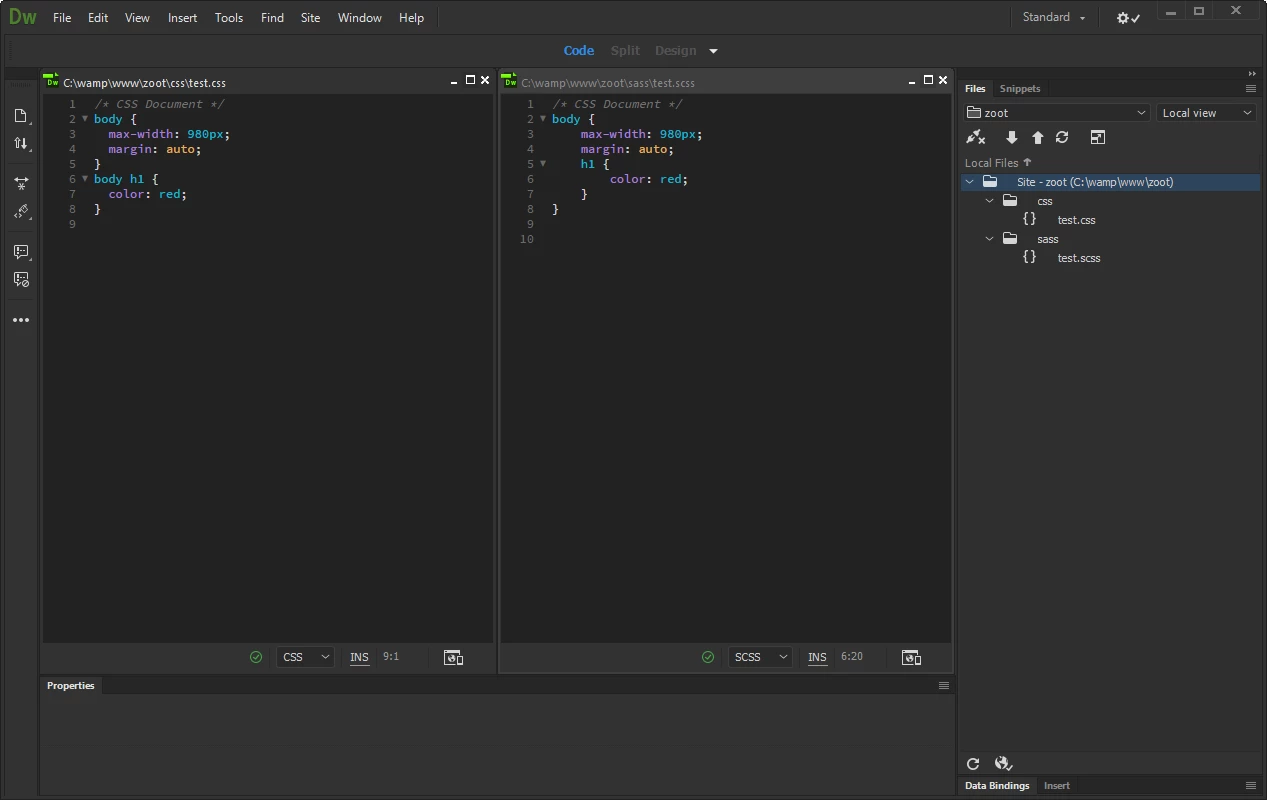Open the view mode dropdown arrow beside Design

coord(713,51)
